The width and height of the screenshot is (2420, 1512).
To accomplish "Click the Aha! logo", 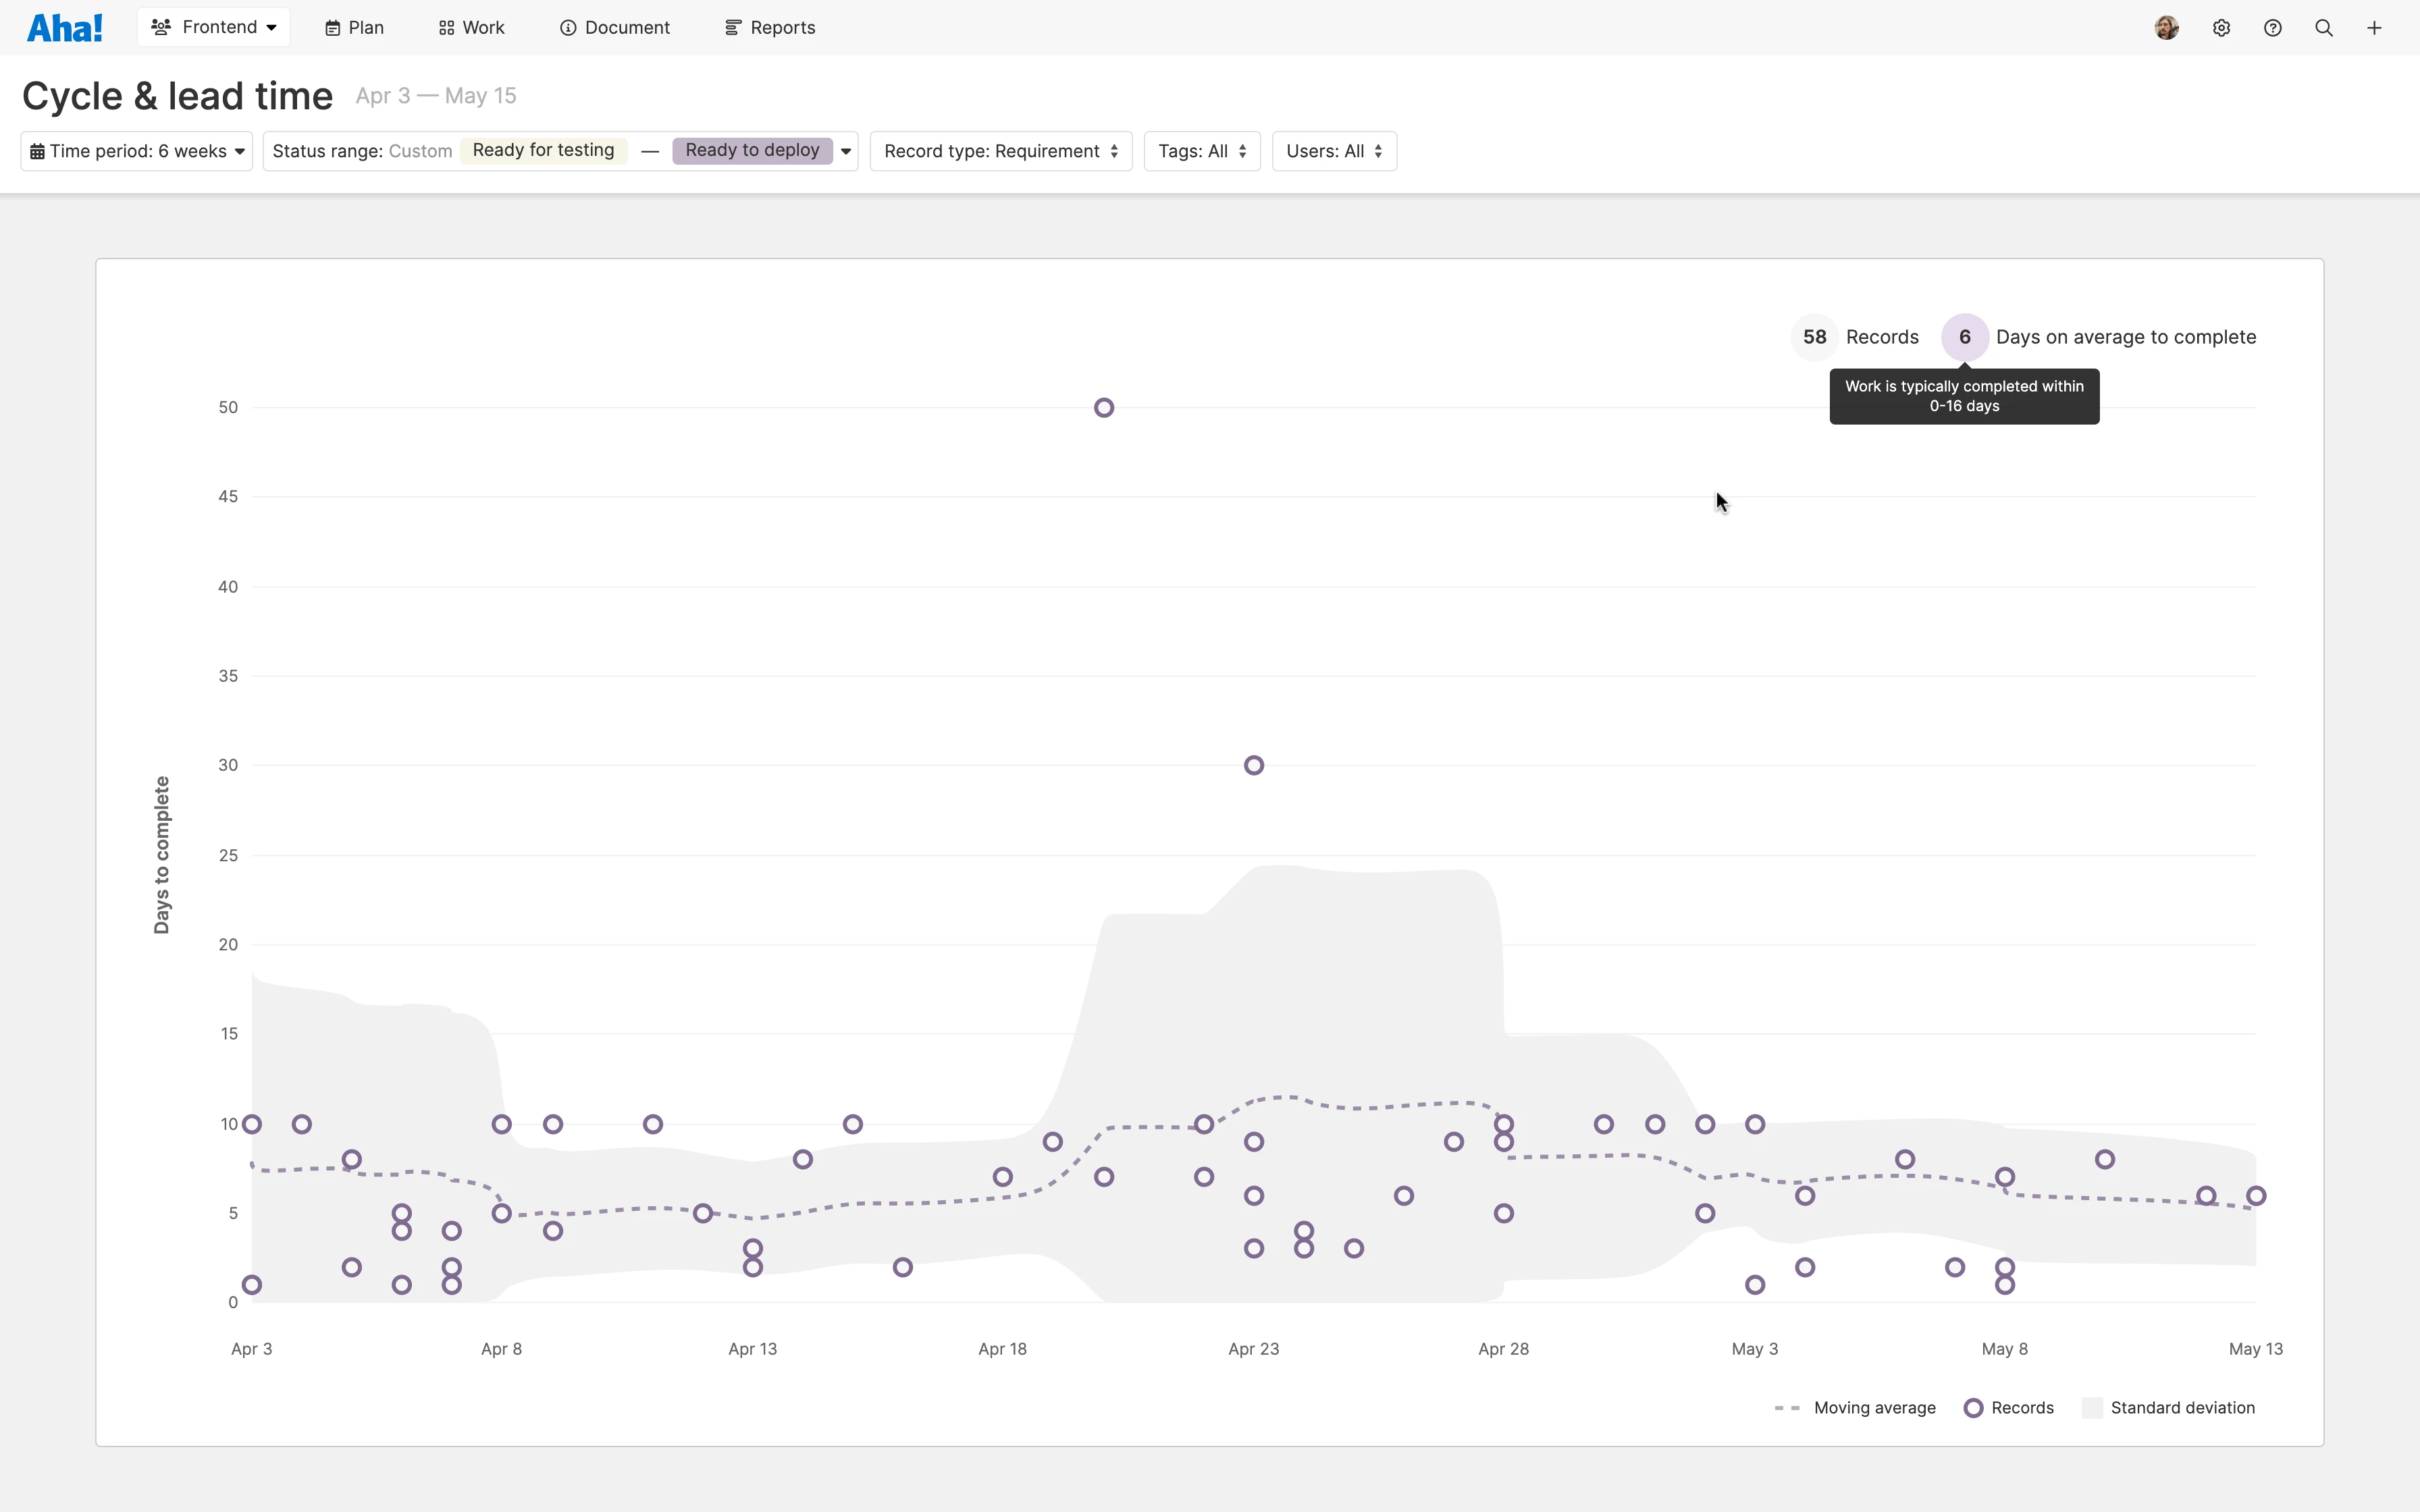I will [64, 28].
